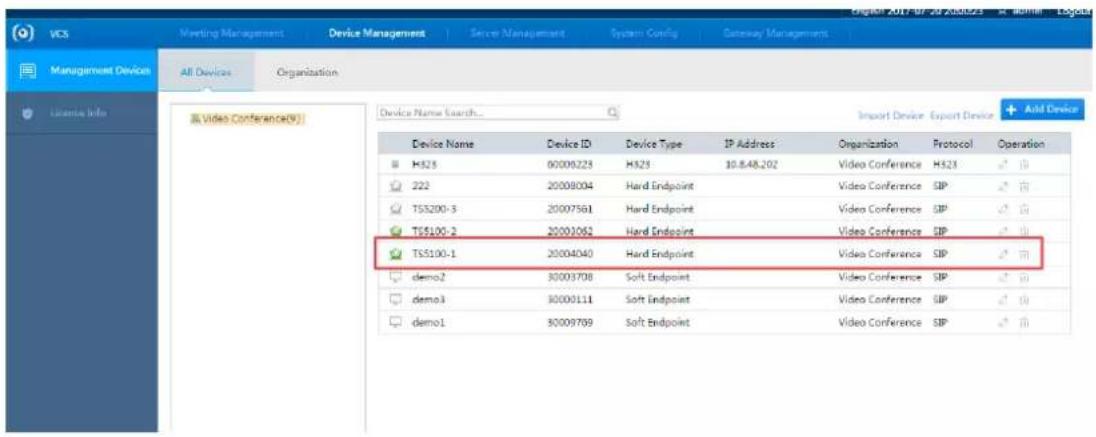Click the Export Device link
This screenshot has height=437, width=1096.
pos(962,115)
